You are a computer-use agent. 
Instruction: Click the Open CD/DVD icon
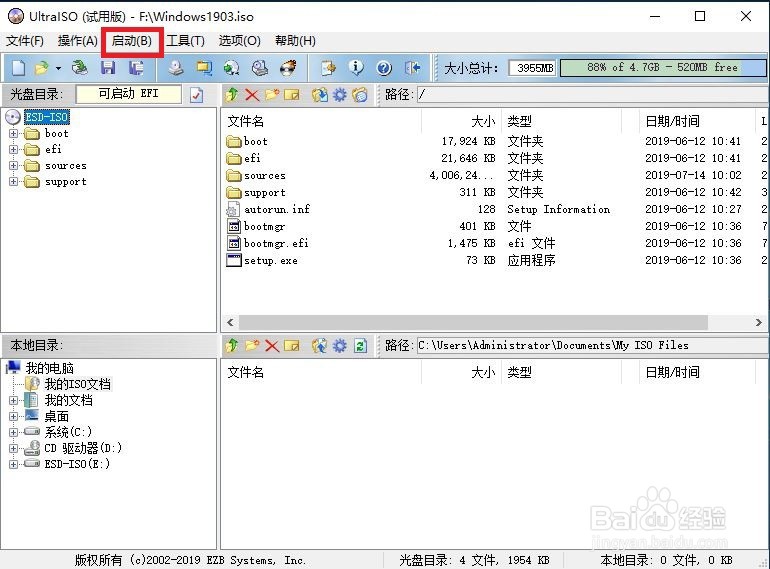[80, 68]
